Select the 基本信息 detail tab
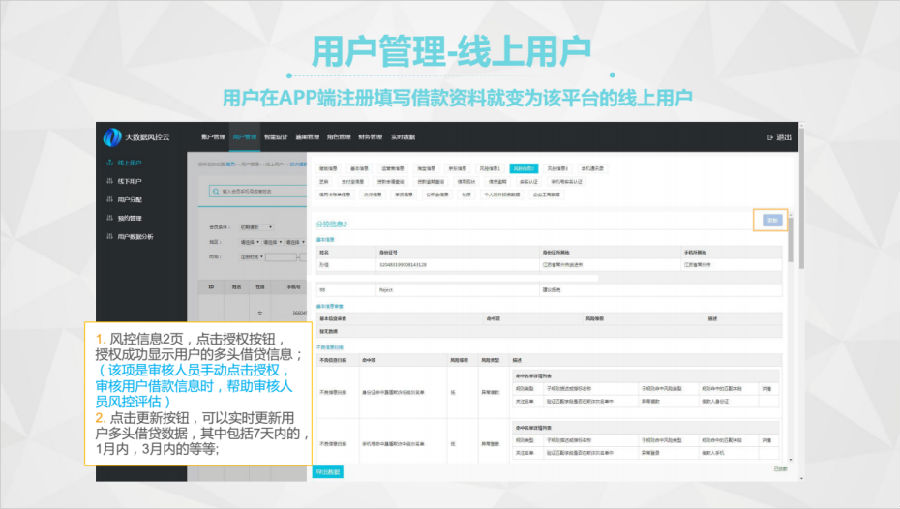900x509 pixels. coord(360,169)
